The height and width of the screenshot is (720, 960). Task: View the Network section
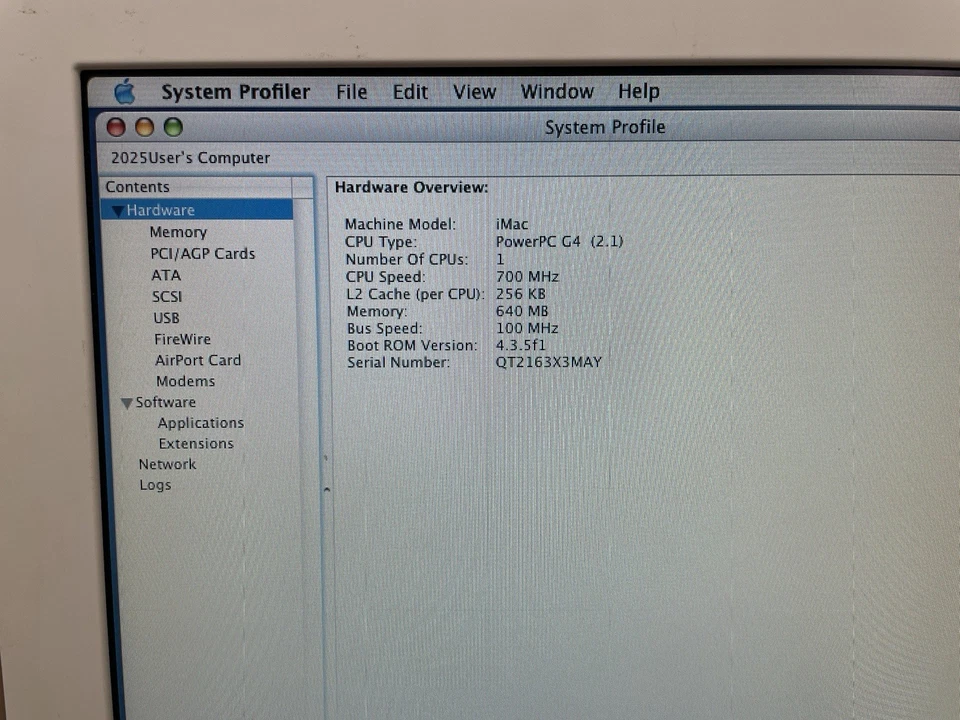click(167, 464)
